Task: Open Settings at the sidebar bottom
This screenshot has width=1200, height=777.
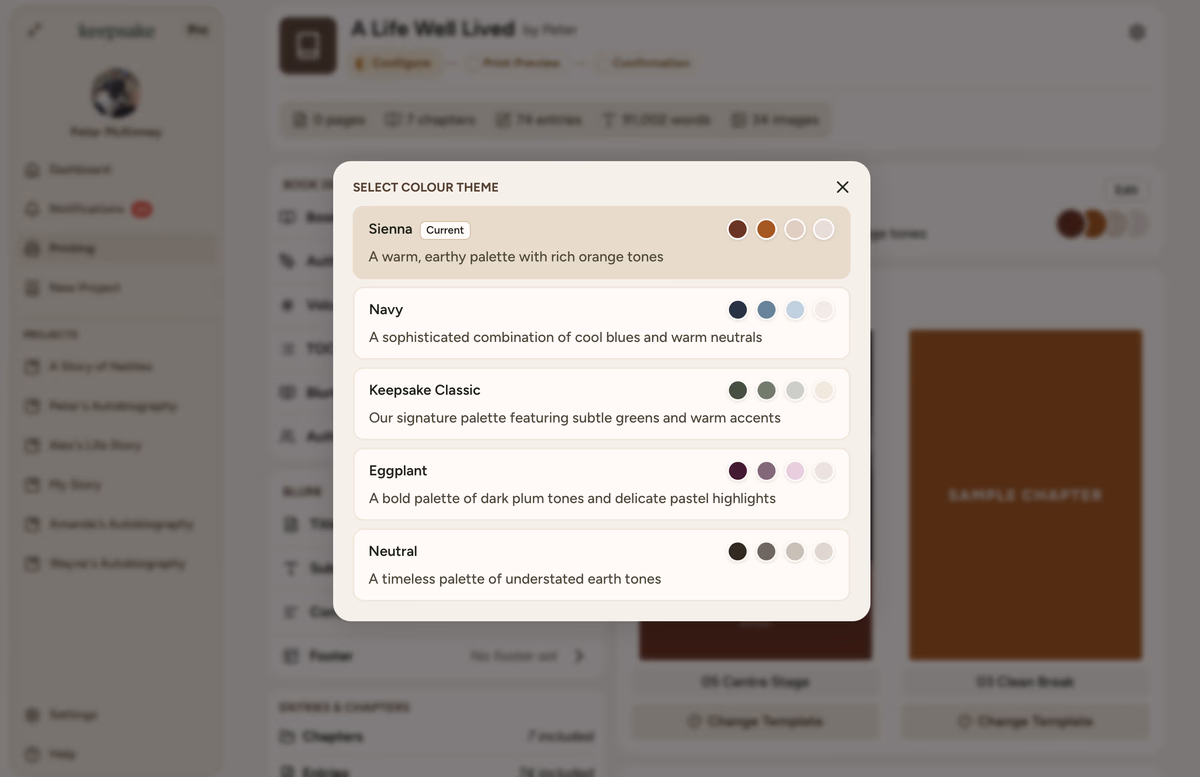Action: [33, 715]
